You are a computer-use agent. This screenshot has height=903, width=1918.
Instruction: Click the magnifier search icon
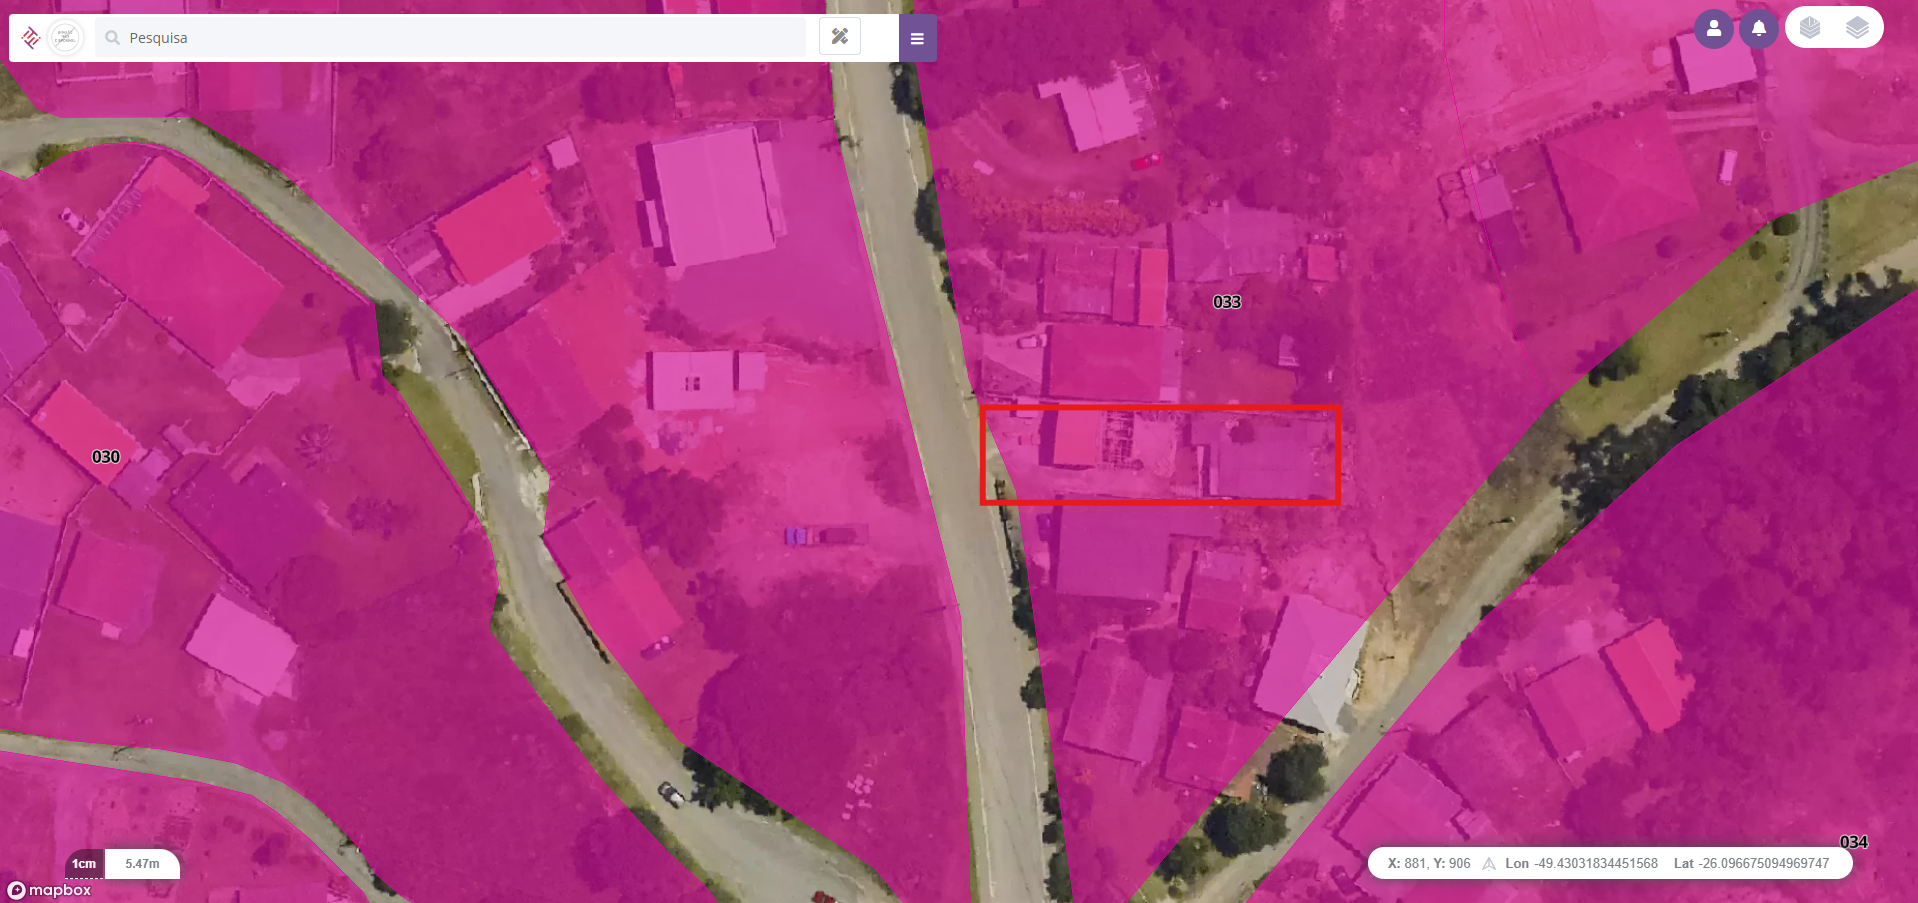(x=113, y=38)
